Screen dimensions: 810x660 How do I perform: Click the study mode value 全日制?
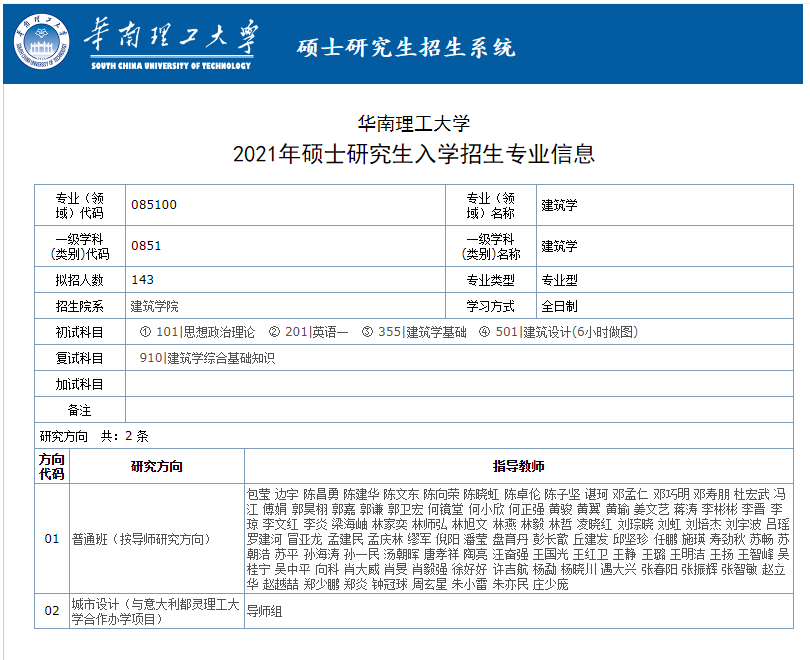click(559, 306)
